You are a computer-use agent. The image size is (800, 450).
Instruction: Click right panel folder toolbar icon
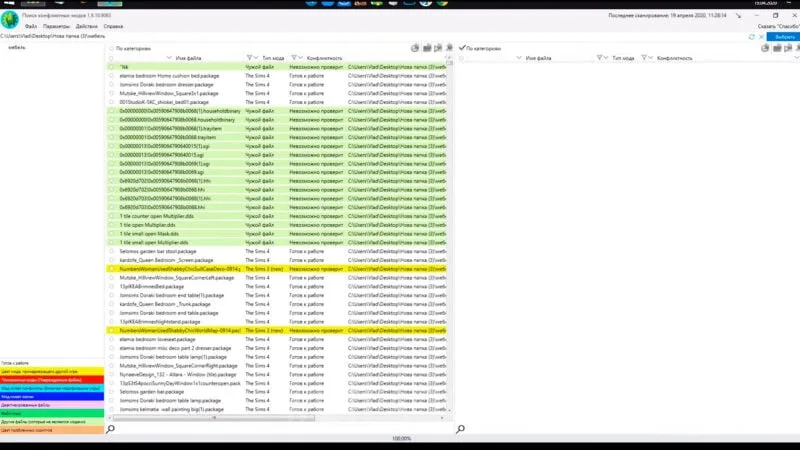click(777, 48)
